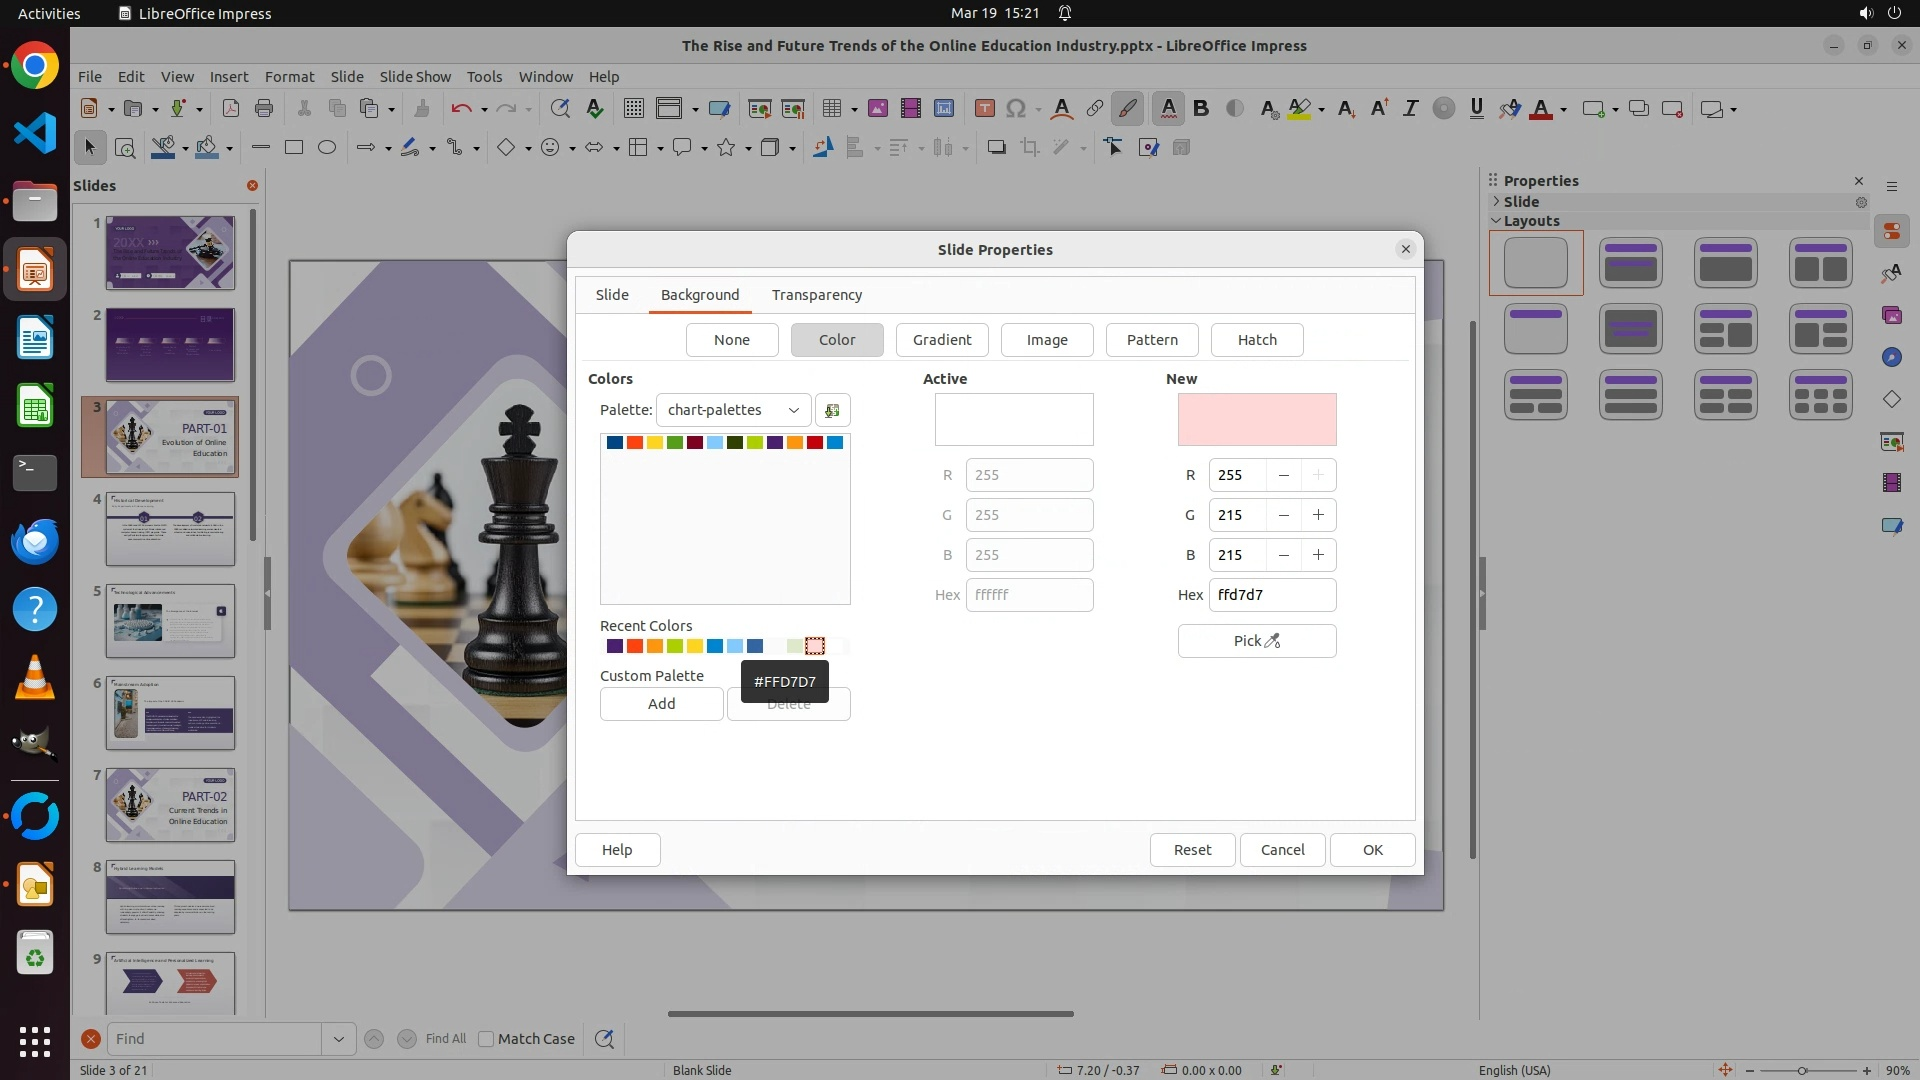Click the Insert Special Character omega icon

click(1016, 109)
